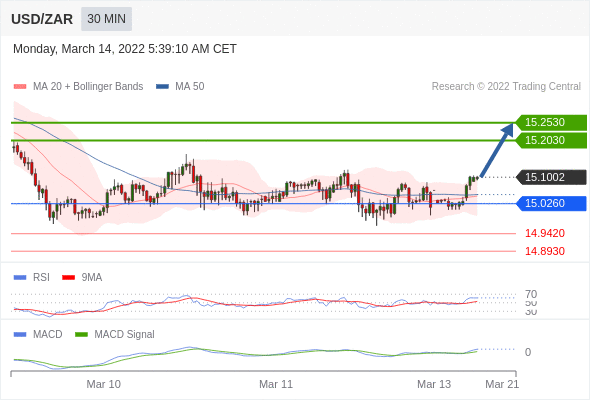Click the date line 'Monday, March 14, 2022 5:39:10 AM CET'
Viewport: 590px width, 400px height.
tap(125, 49)
